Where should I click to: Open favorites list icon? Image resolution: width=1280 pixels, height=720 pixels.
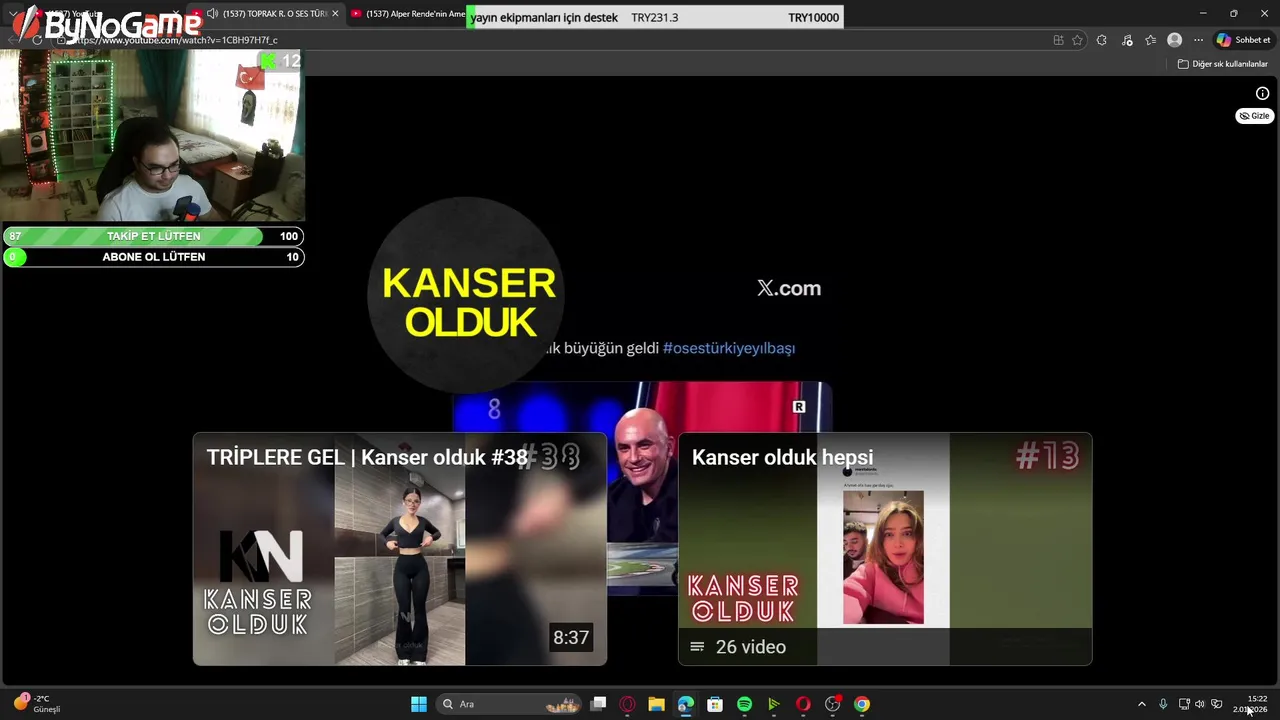(x=1151, y=40)
